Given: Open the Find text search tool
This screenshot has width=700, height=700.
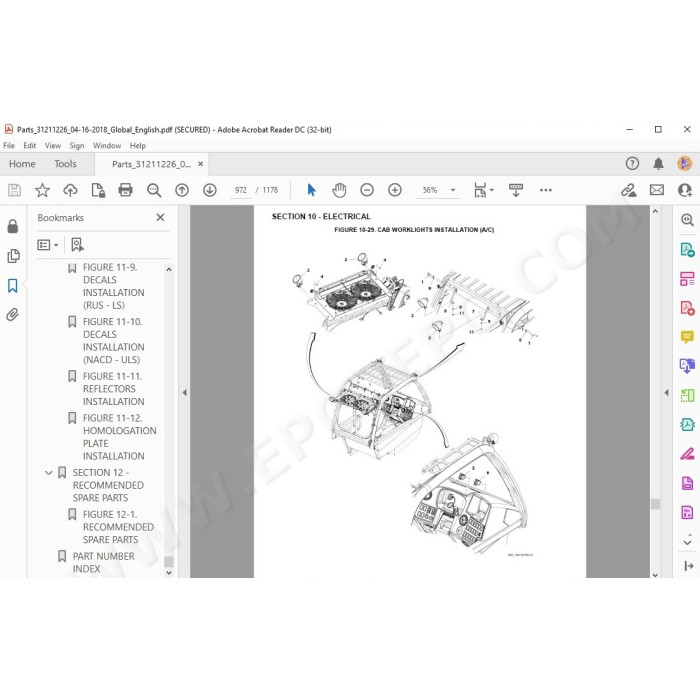Looking at the screenshot, I should point(154,190).
